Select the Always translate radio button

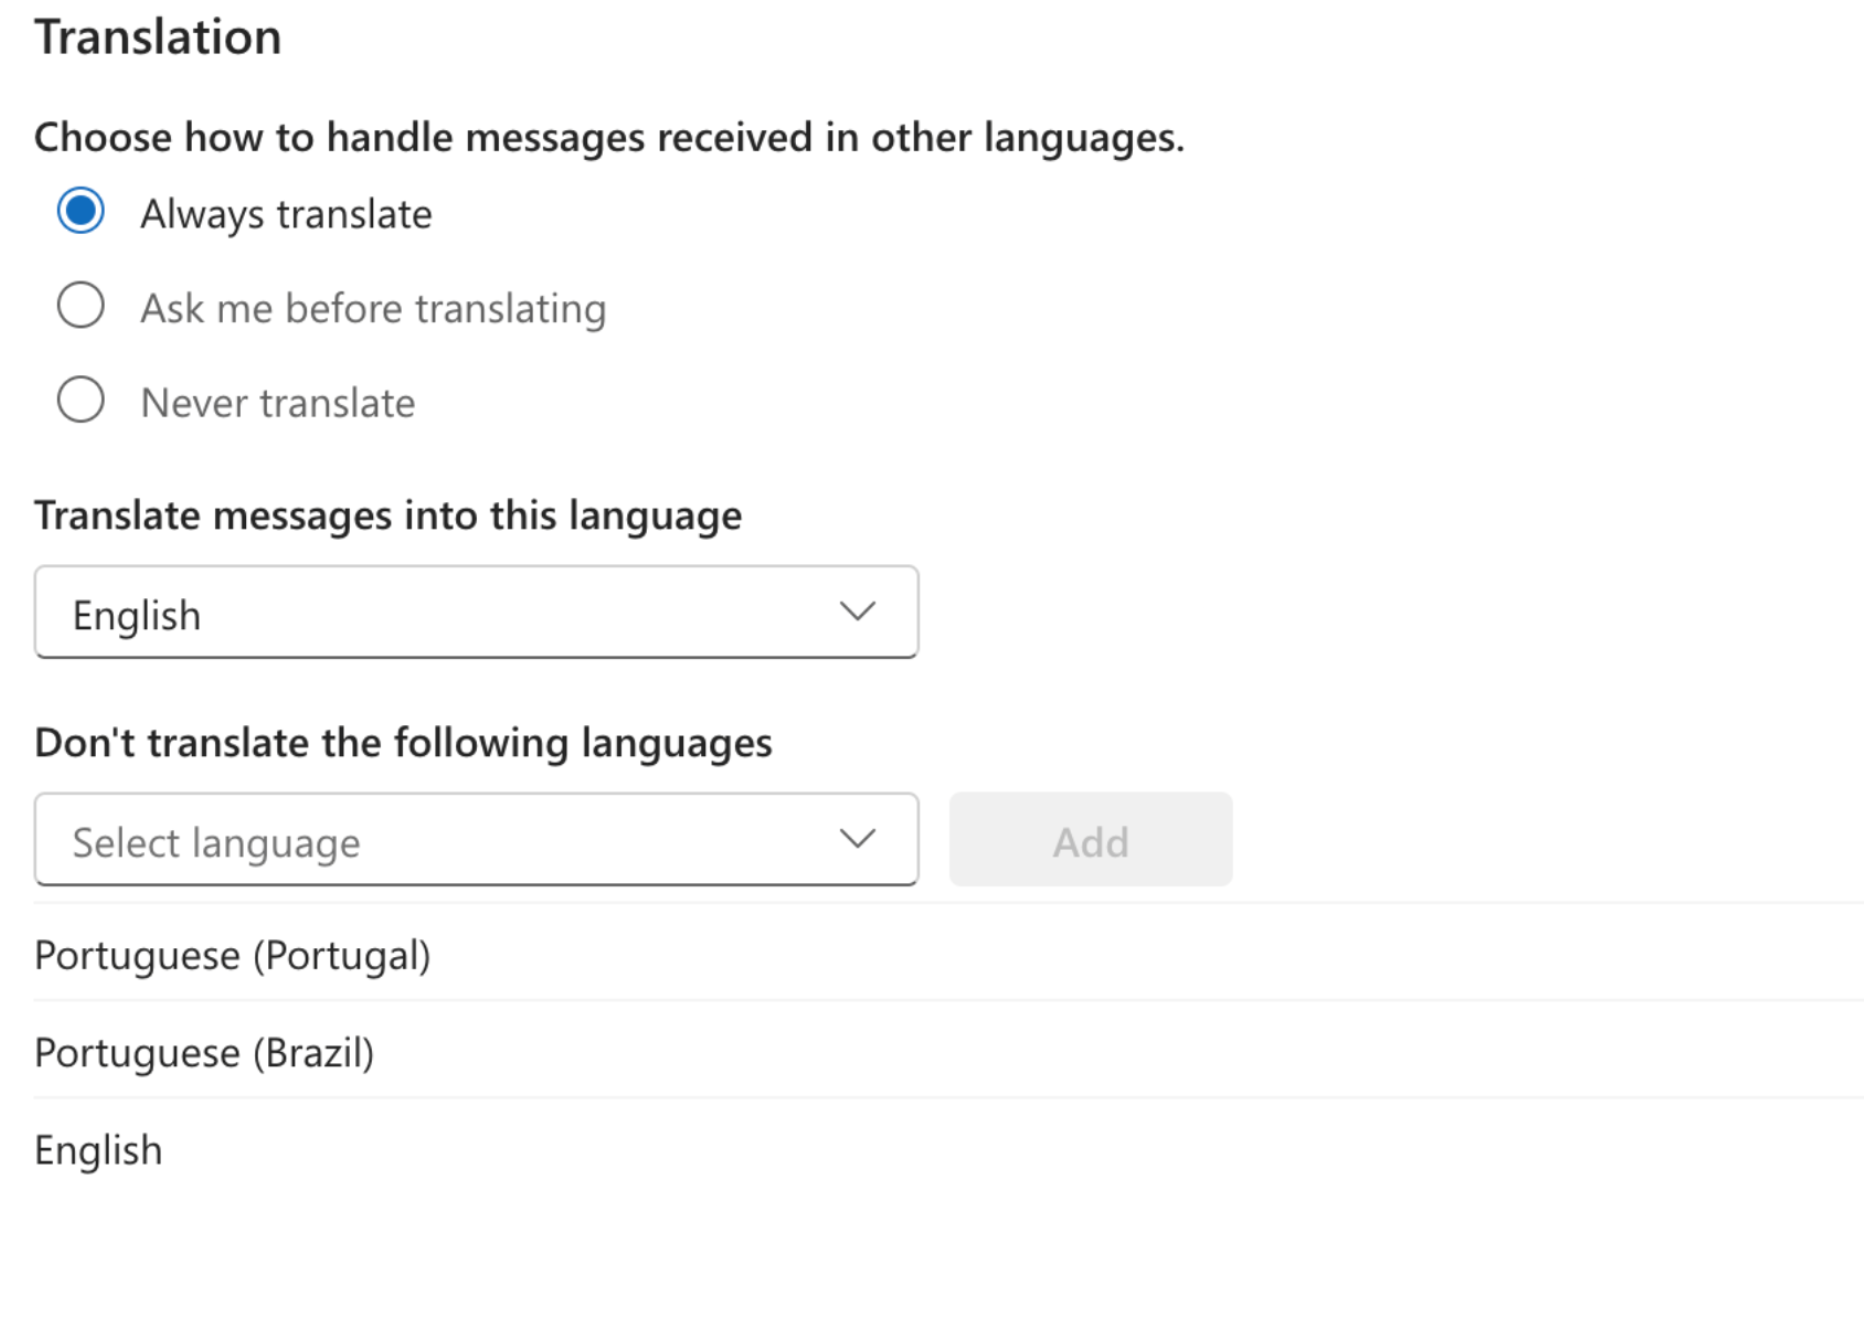coord(81,211)
